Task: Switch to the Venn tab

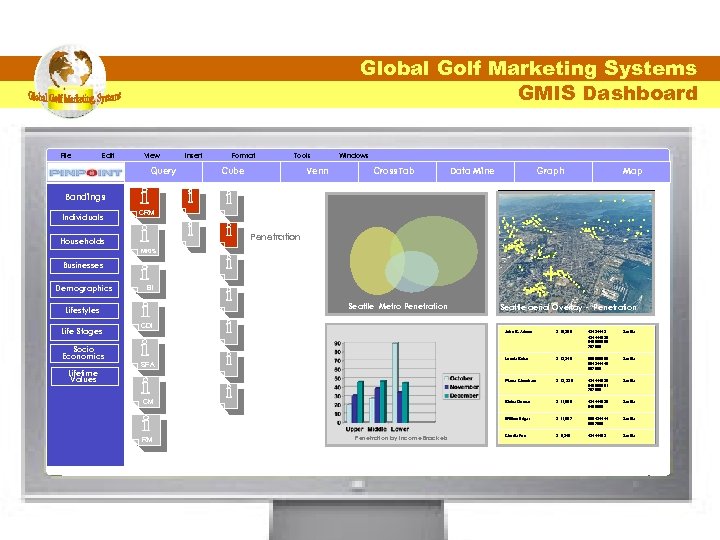Action: (x=320, y=172)
